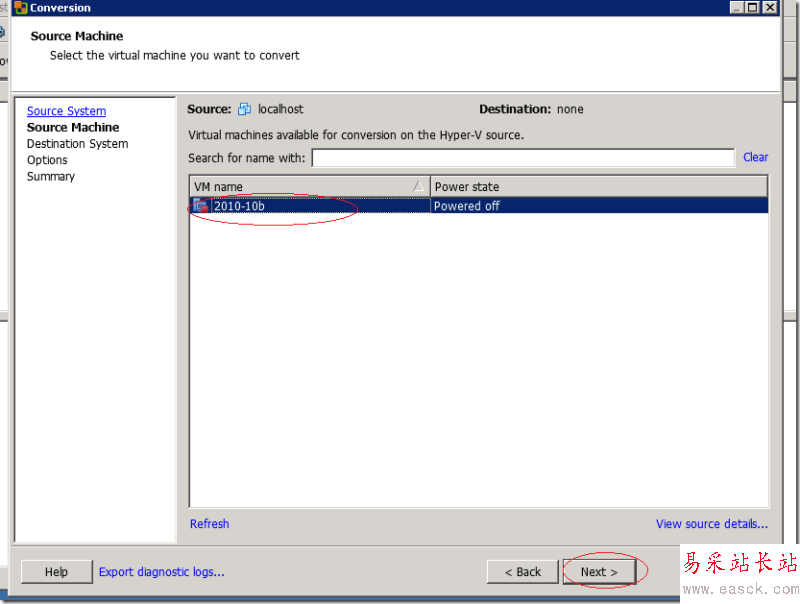Select the Options step
This screenshot has width=800, height=604.
[47, 160]
